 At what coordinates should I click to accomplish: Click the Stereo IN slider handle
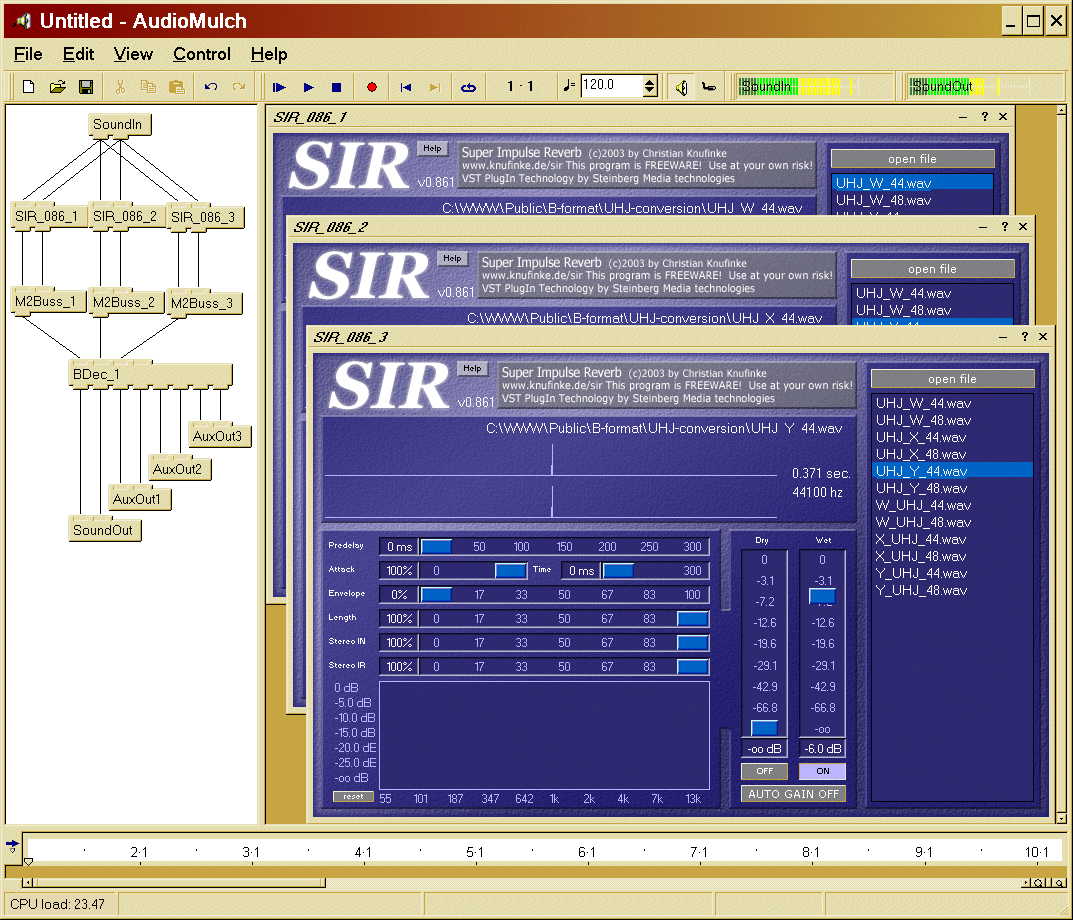point(693,643)
